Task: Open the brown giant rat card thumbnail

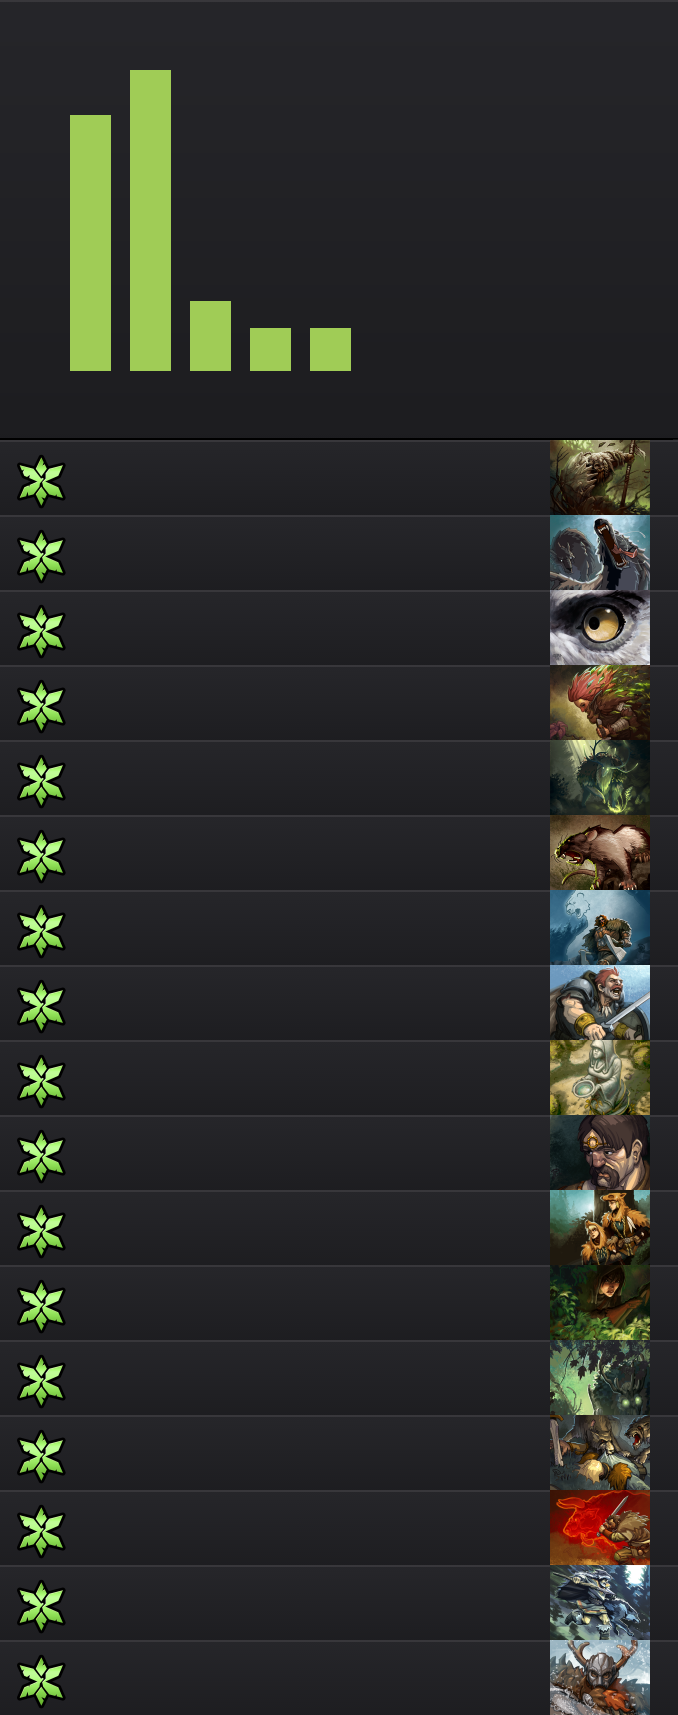Action: pyautogui.click(x=600, y=853)
